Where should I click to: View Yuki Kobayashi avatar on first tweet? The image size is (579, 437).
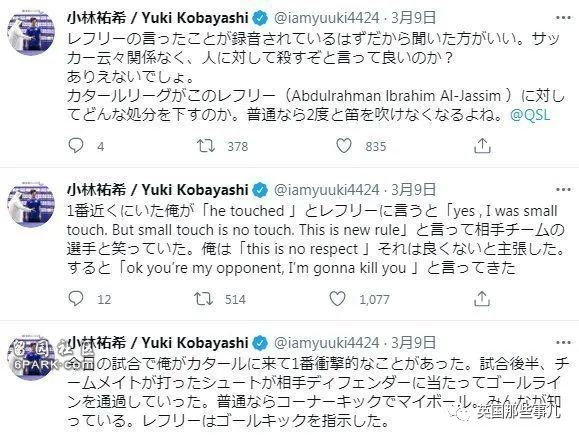pos(31,33)
